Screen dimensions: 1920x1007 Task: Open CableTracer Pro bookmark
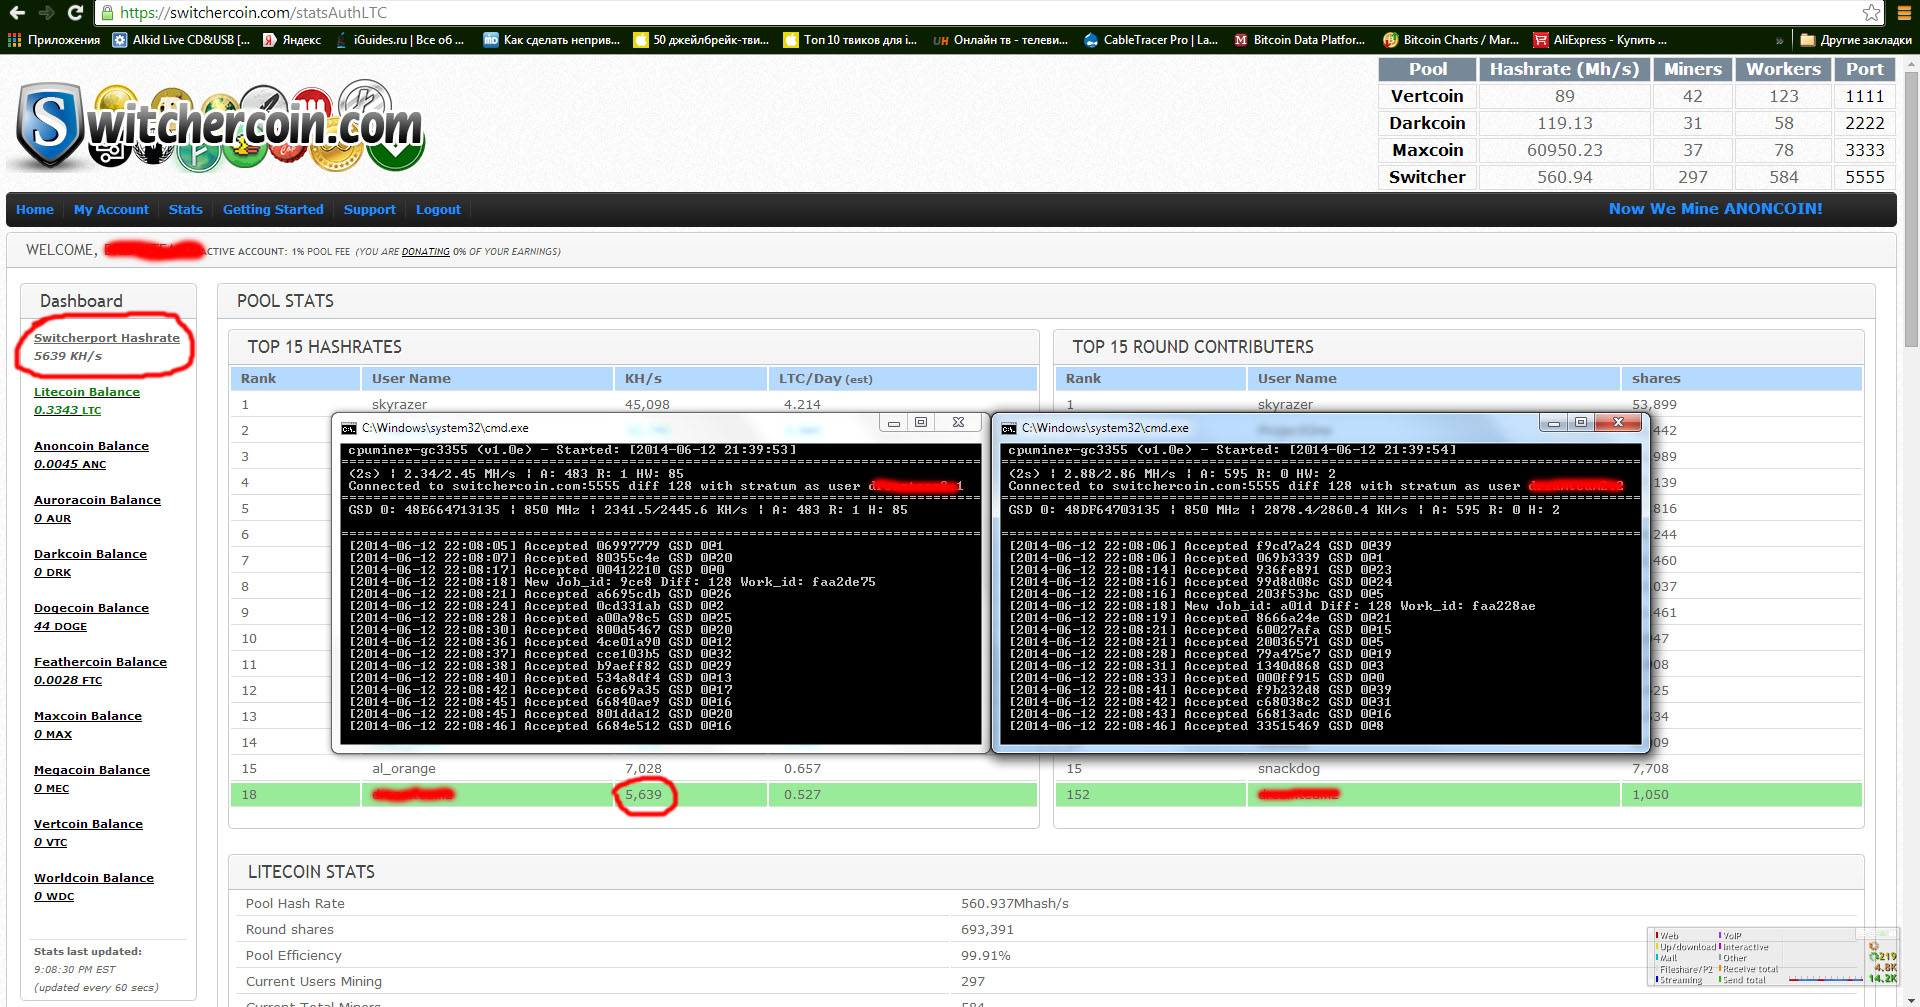(x=1151, y=40)
